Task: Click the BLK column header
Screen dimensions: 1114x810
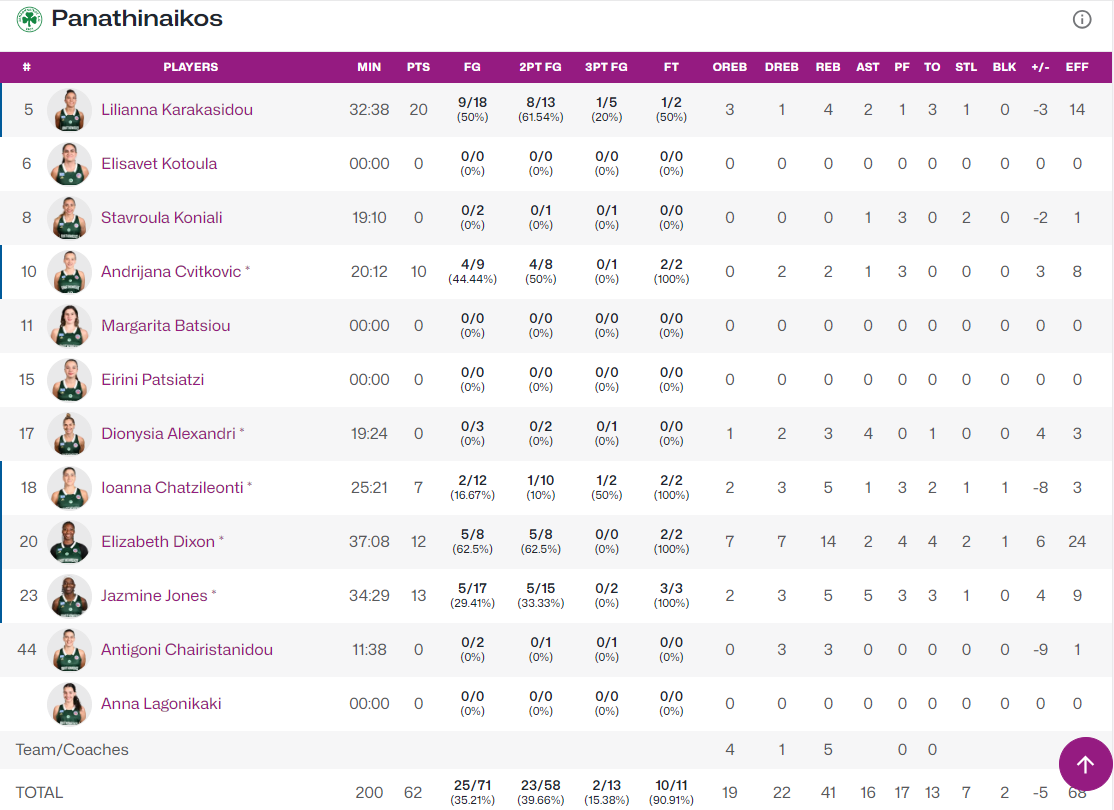Action: pyautogui.click(x=1005, y=67)
